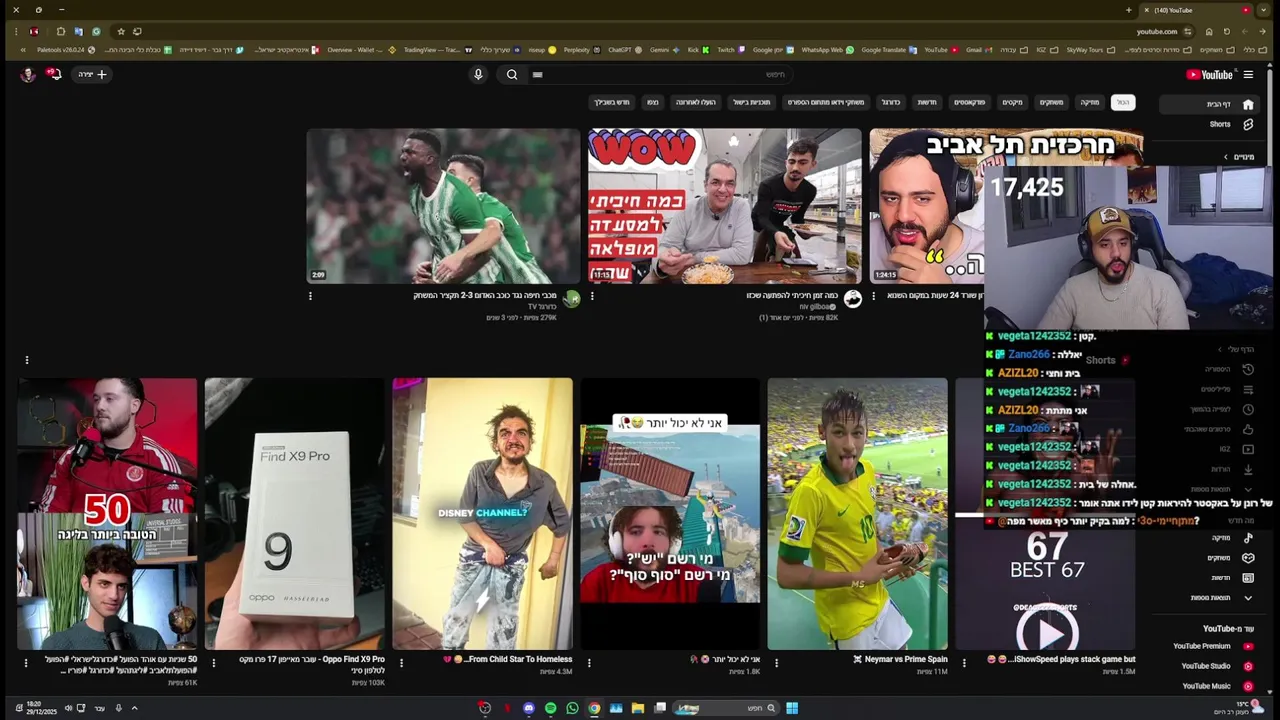The image size is (1280, 720).
Task: Select the 'משחקים' filter chip
Action: point(1052,102)
